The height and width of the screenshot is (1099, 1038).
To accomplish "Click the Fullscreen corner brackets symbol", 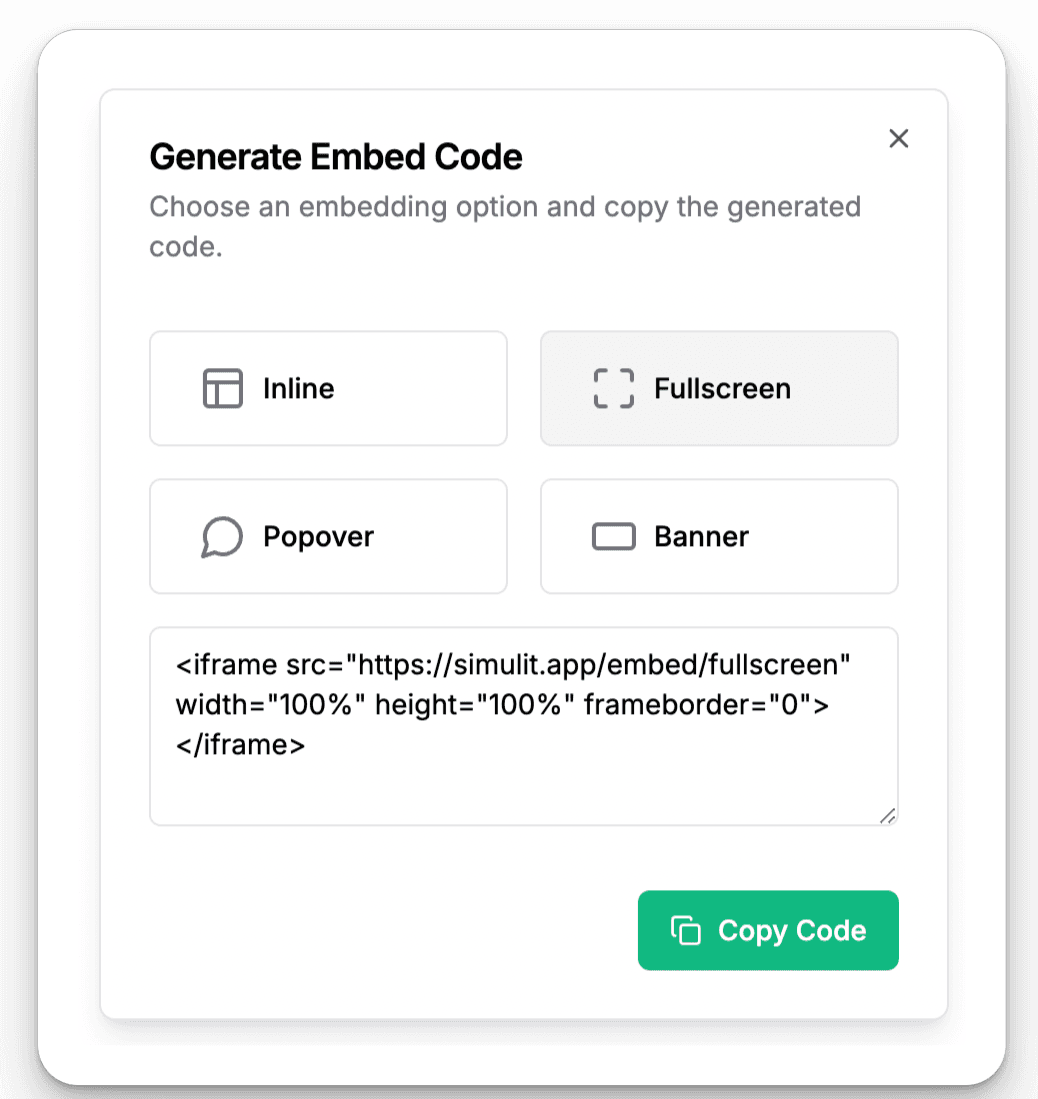I will (614, 389).
